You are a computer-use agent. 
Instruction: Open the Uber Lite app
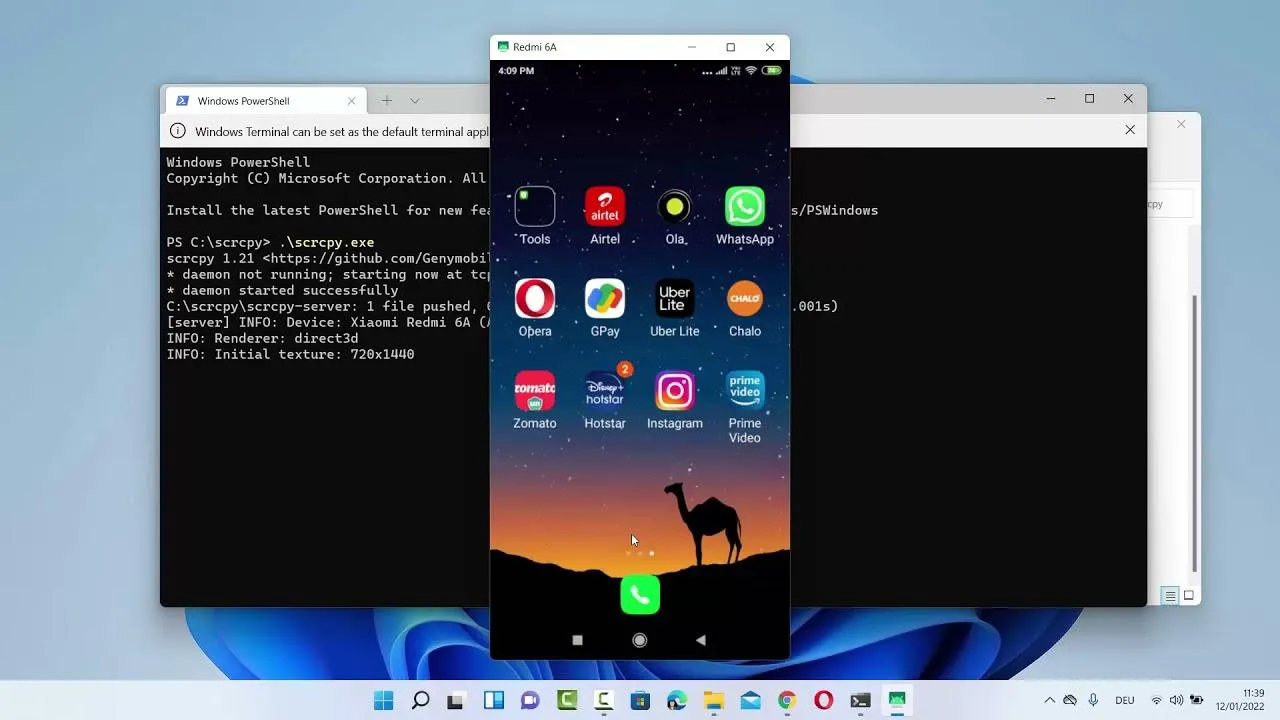point(675,299)
